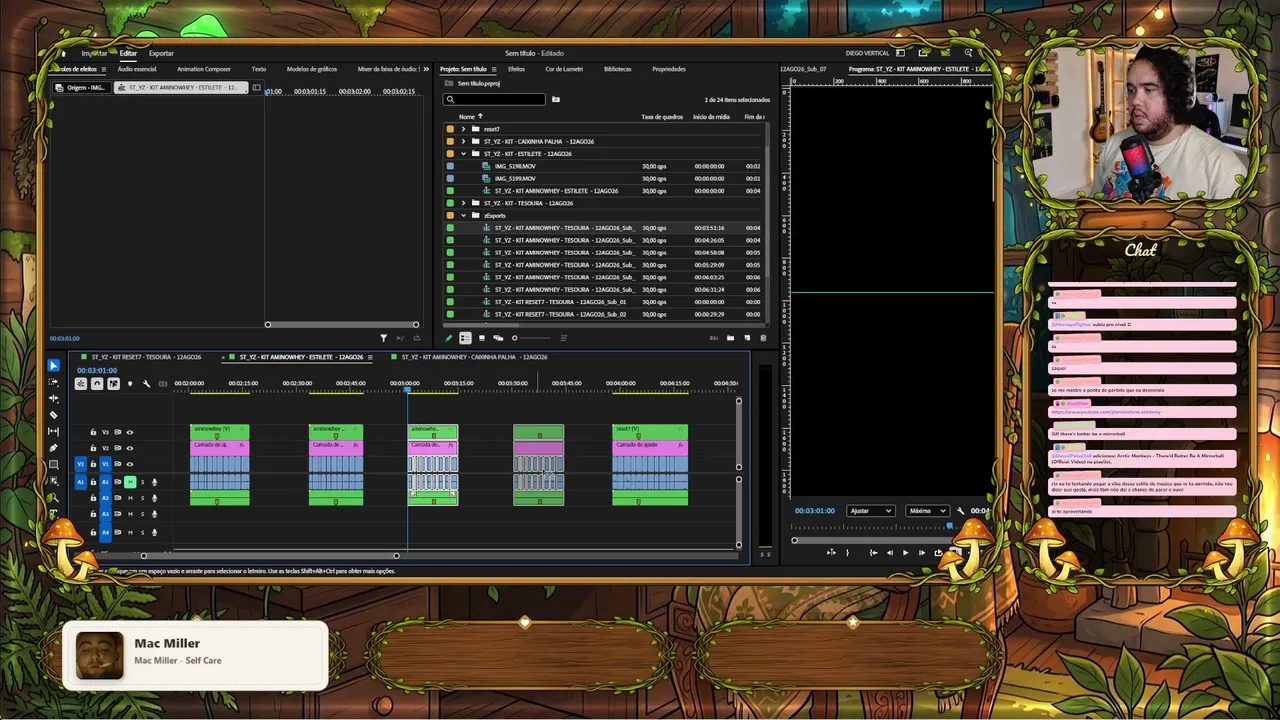Switch Project panel to icon view

point(482,338)
